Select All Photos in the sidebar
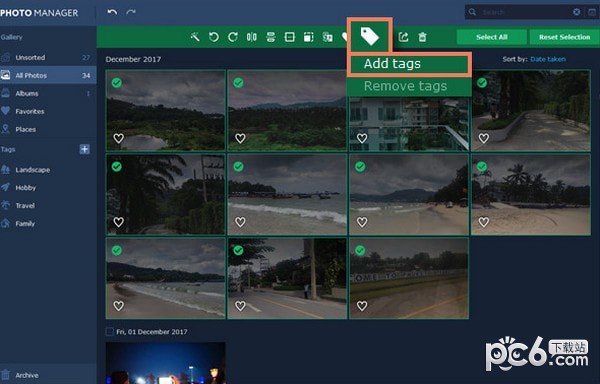The height and width of the screenshot is (384, 600). click(x=48, y=75)
